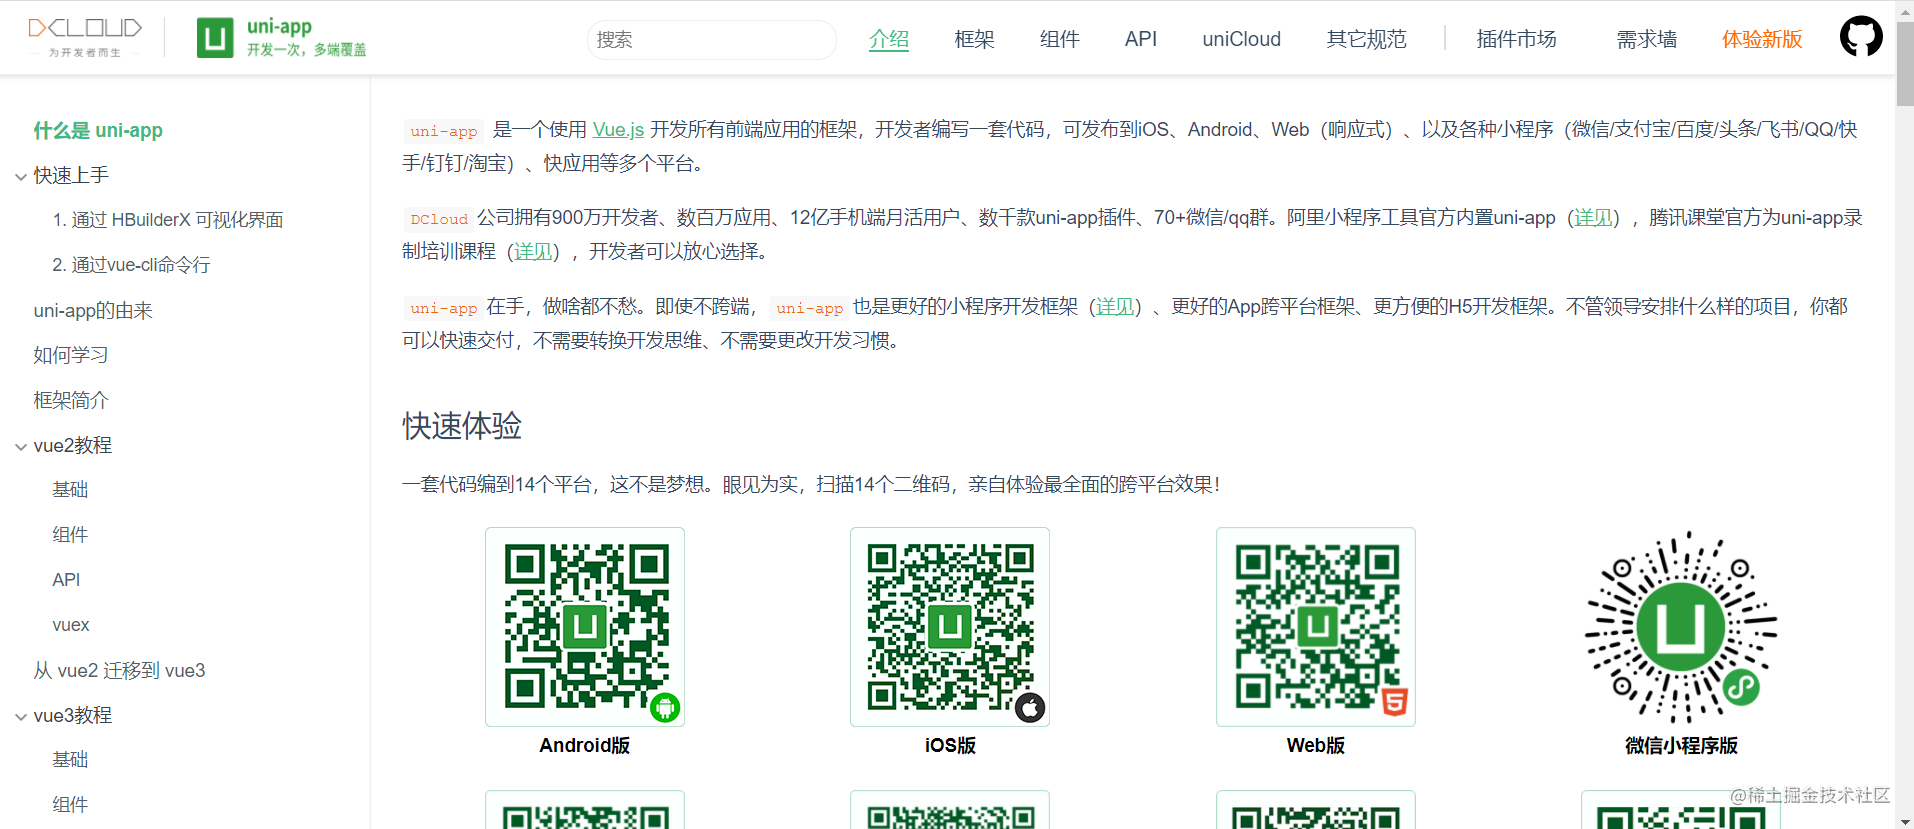Click the 微信小程序版 mini-program code
1914x829 pixels.
click(x=1681, y=627)
